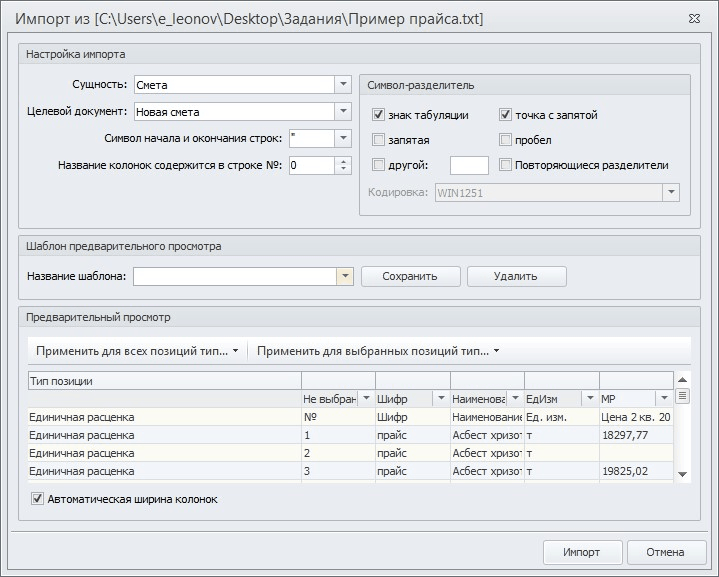Increase the column names row number

pos(344,161)
